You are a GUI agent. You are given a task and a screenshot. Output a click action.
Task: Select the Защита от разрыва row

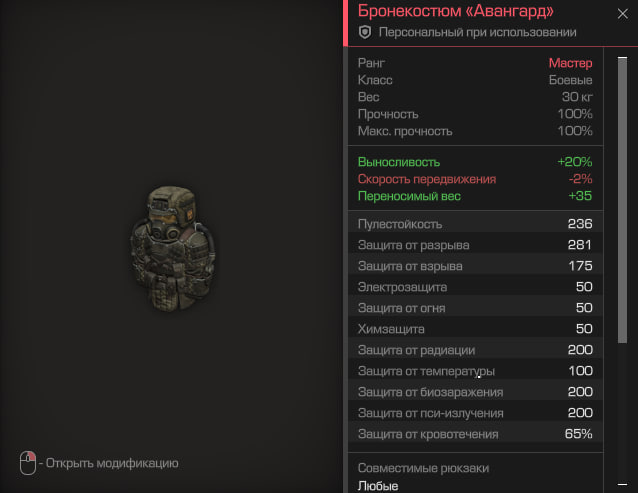475,245
